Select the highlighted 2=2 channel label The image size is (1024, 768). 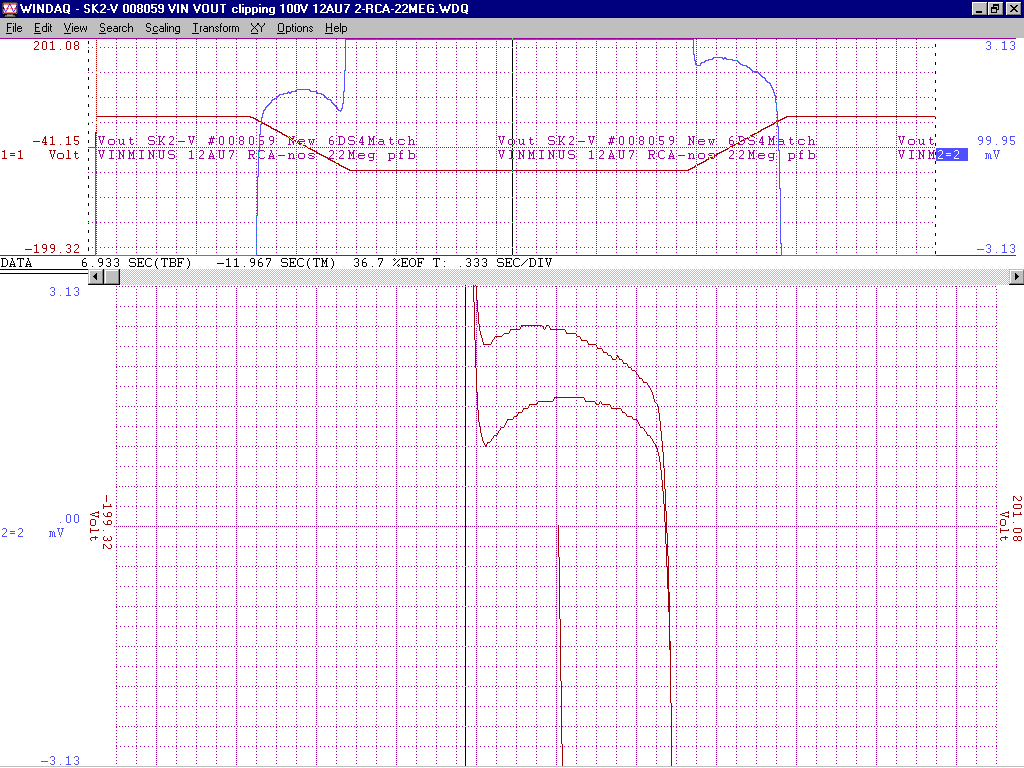[x=951, y=155]
